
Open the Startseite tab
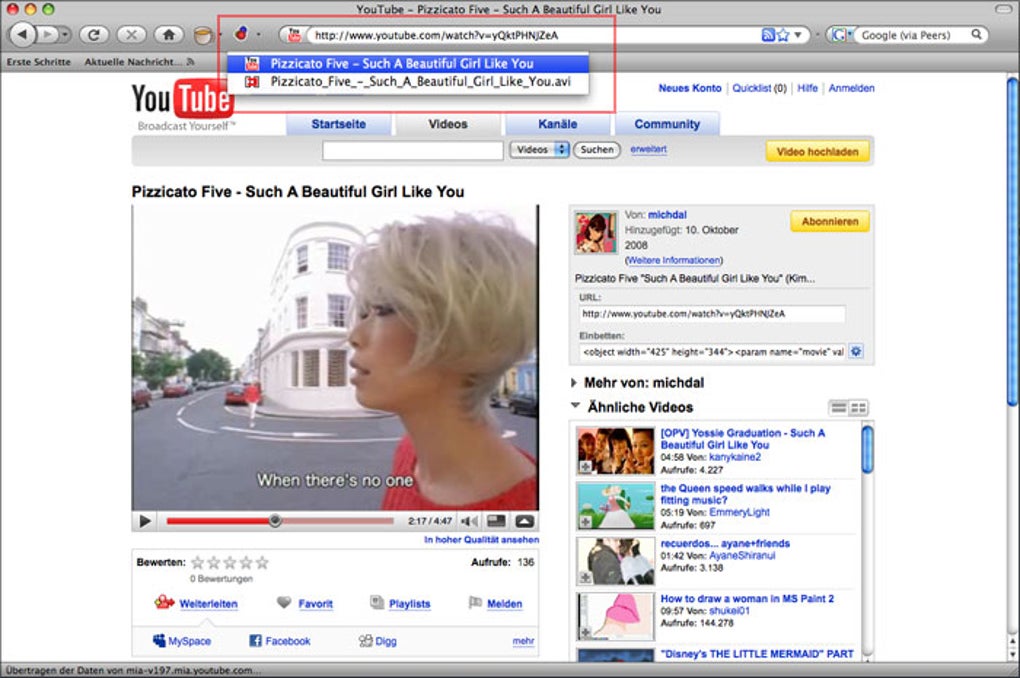[338, 124]
